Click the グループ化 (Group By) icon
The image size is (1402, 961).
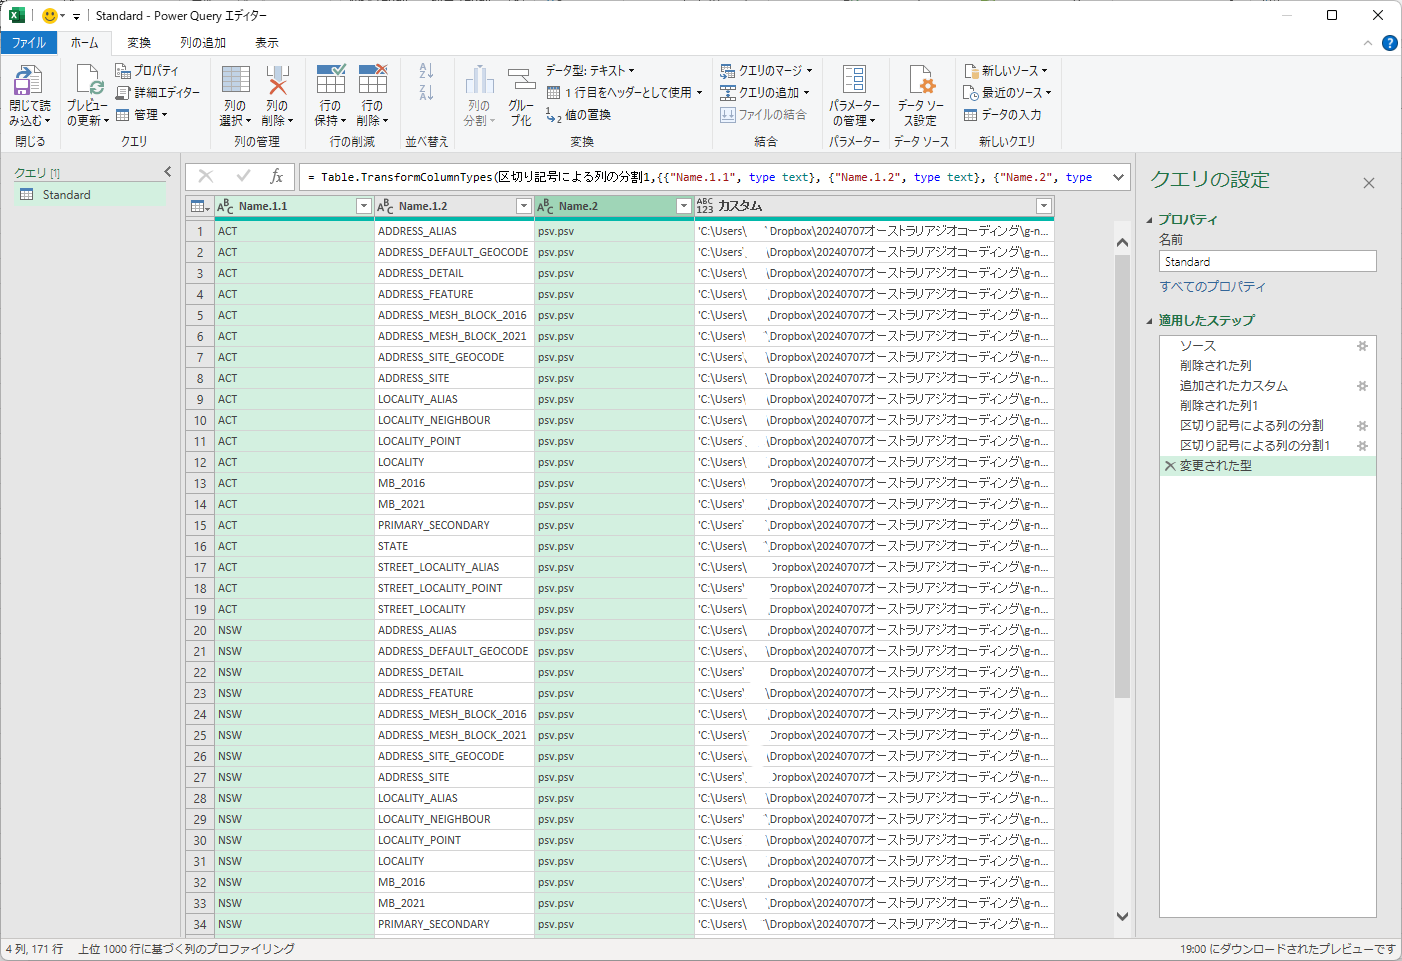point(521,82)
